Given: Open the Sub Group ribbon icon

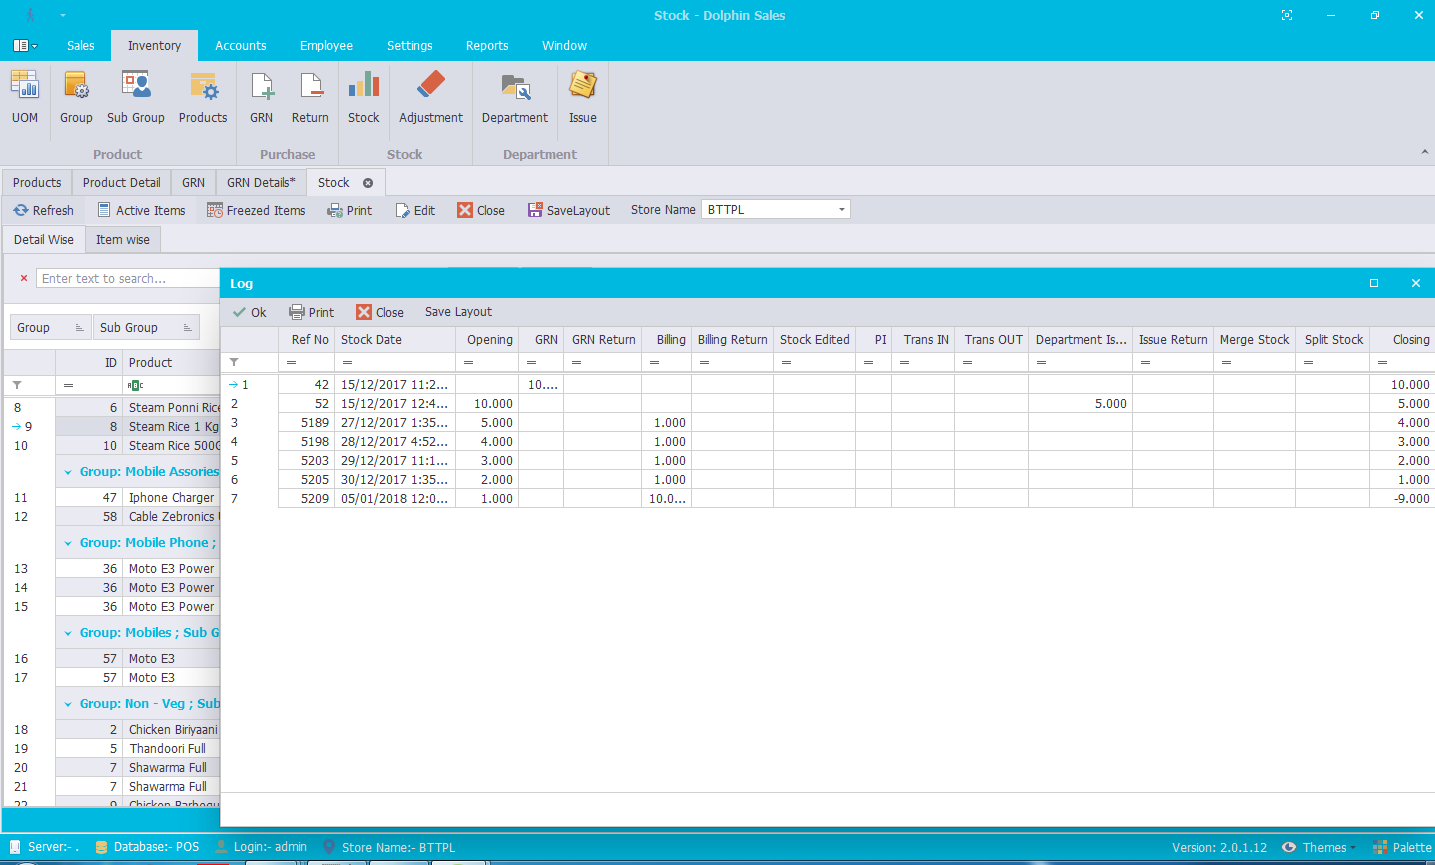Looking at the screenshot, I should point(136,98).
